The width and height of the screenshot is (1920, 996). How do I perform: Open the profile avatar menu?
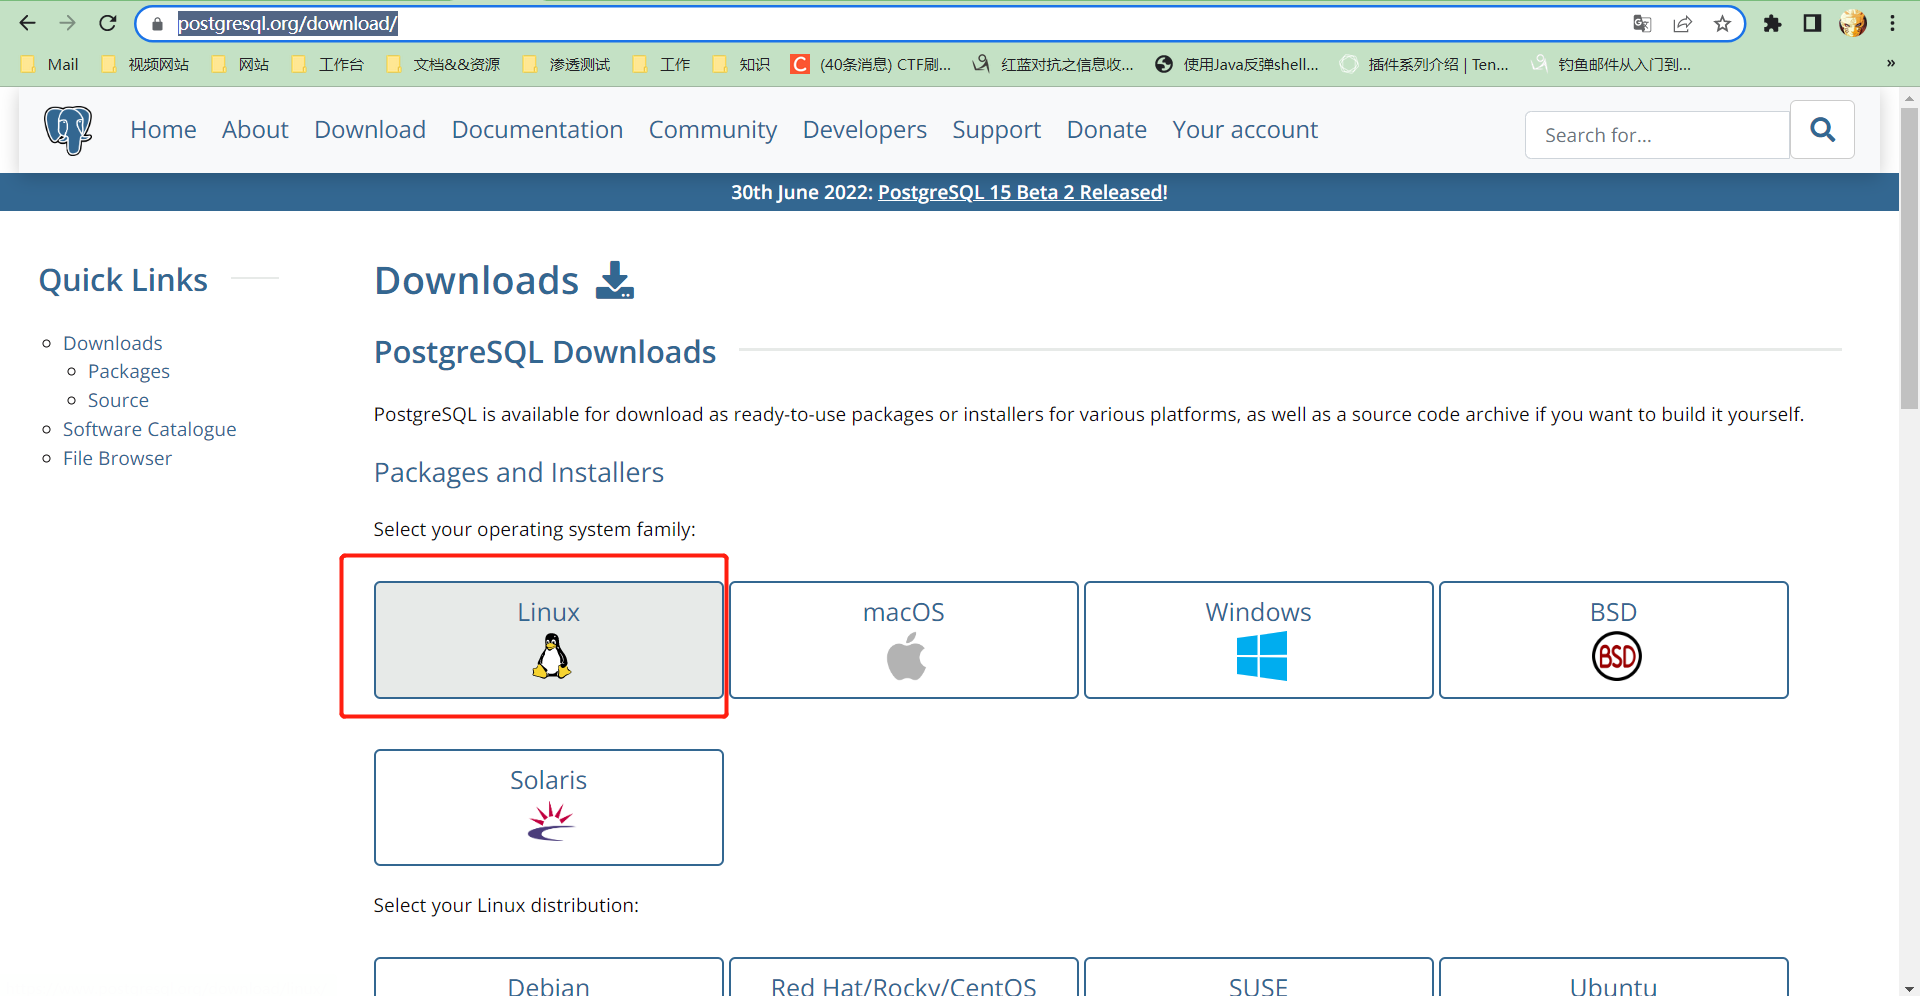[x=1853, y=23]
